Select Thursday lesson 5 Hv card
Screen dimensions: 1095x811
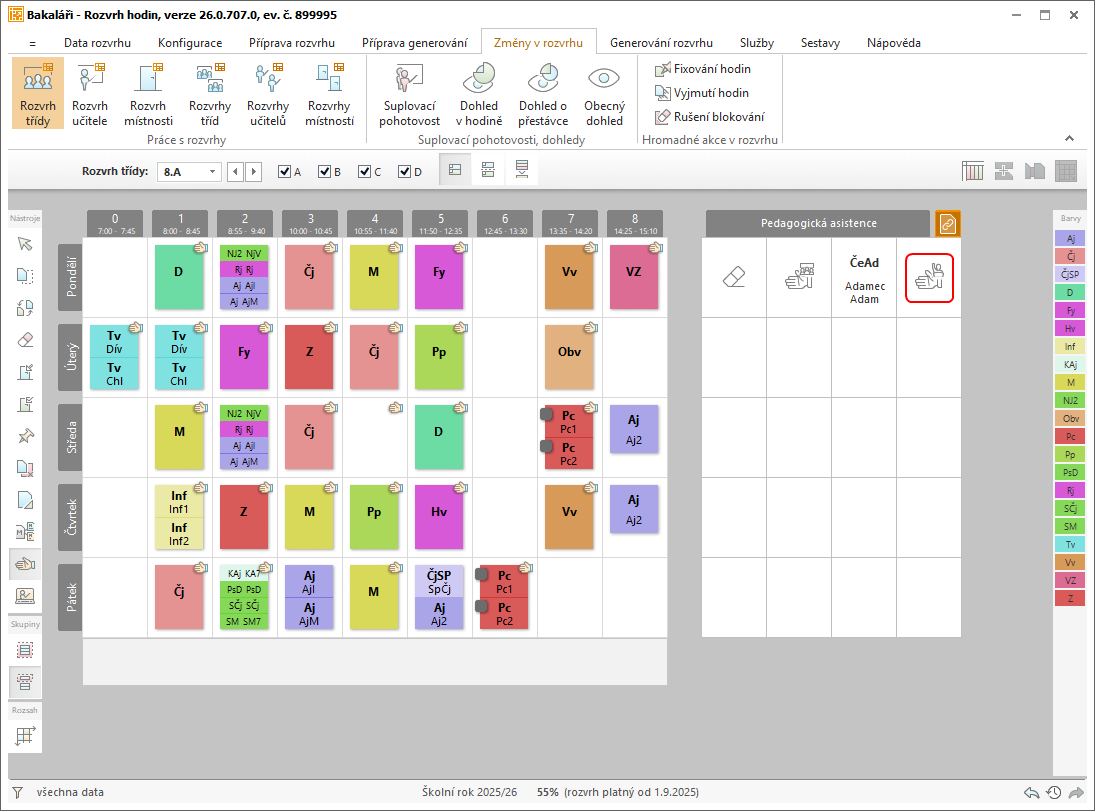click(439, 516)
